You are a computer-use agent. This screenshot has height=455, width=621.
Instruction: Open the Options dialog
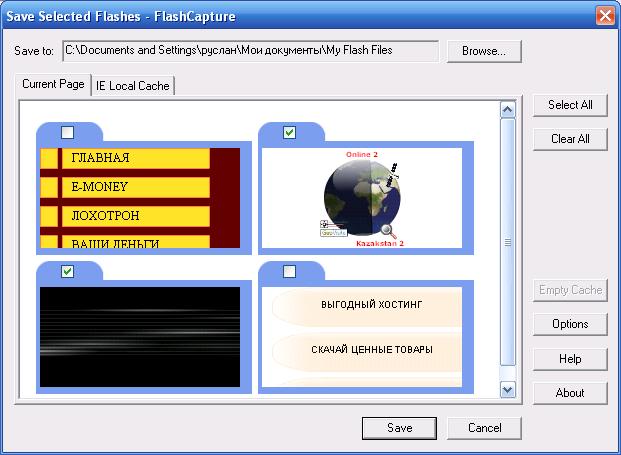(x=570, y=324)
